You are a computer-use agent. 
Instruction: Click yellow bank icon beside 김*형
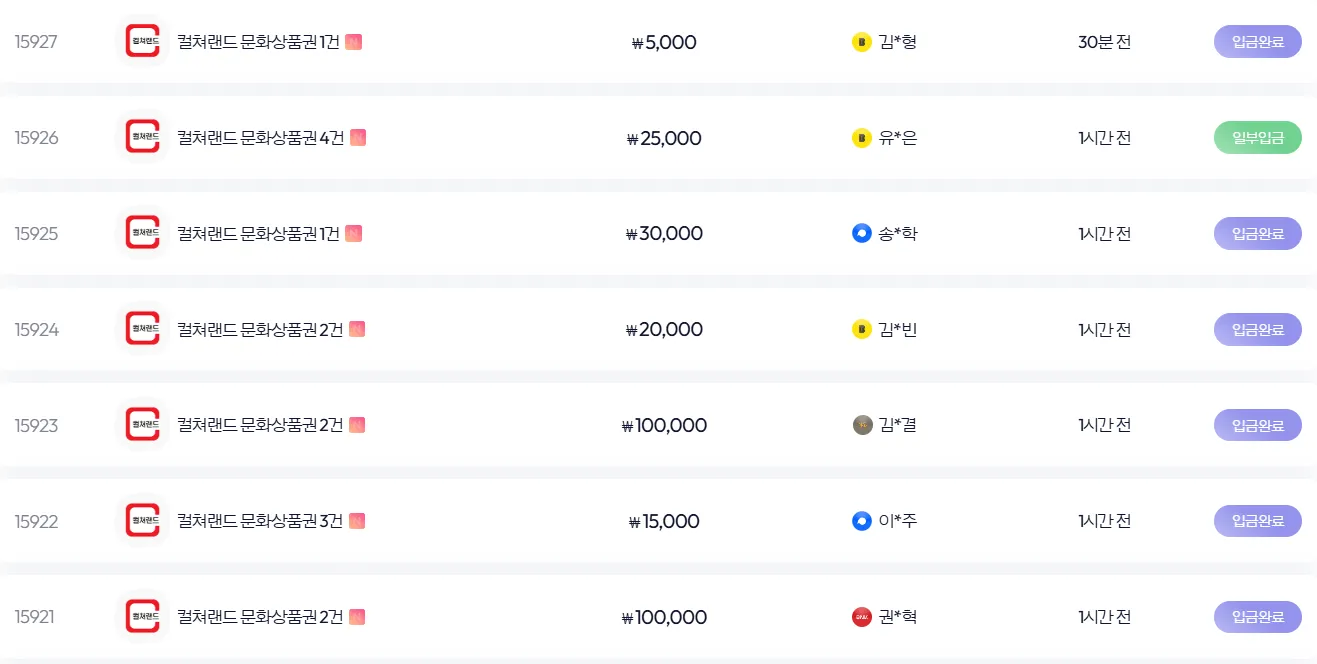pyautogui.click(x=861, y=42)
